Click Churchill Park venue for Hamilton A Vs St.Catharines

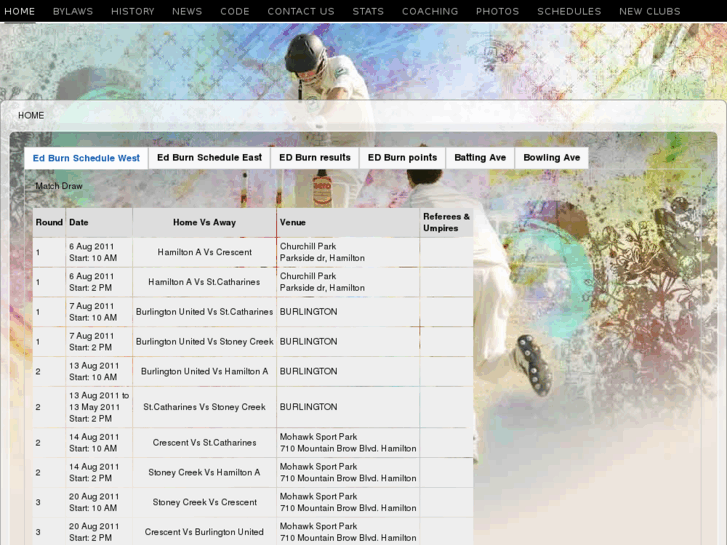322,282
